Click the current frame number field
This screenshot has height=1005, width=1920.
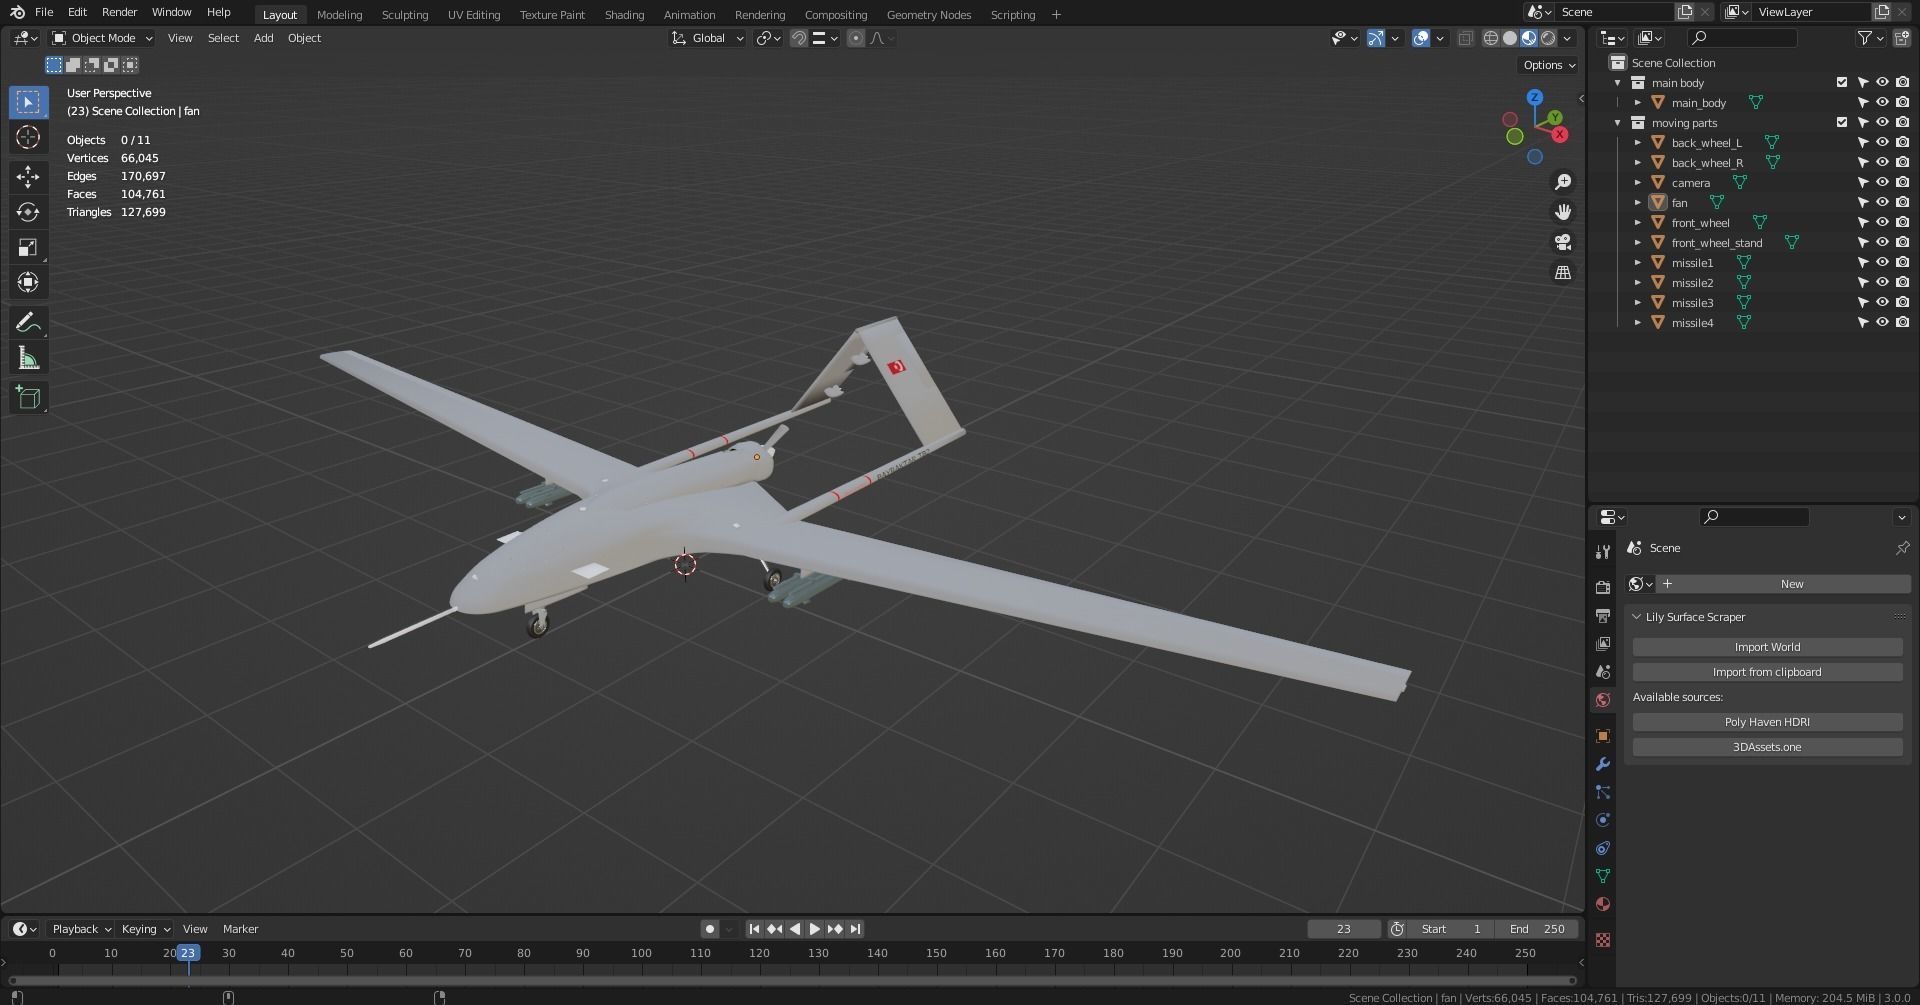coord(1343,929)
